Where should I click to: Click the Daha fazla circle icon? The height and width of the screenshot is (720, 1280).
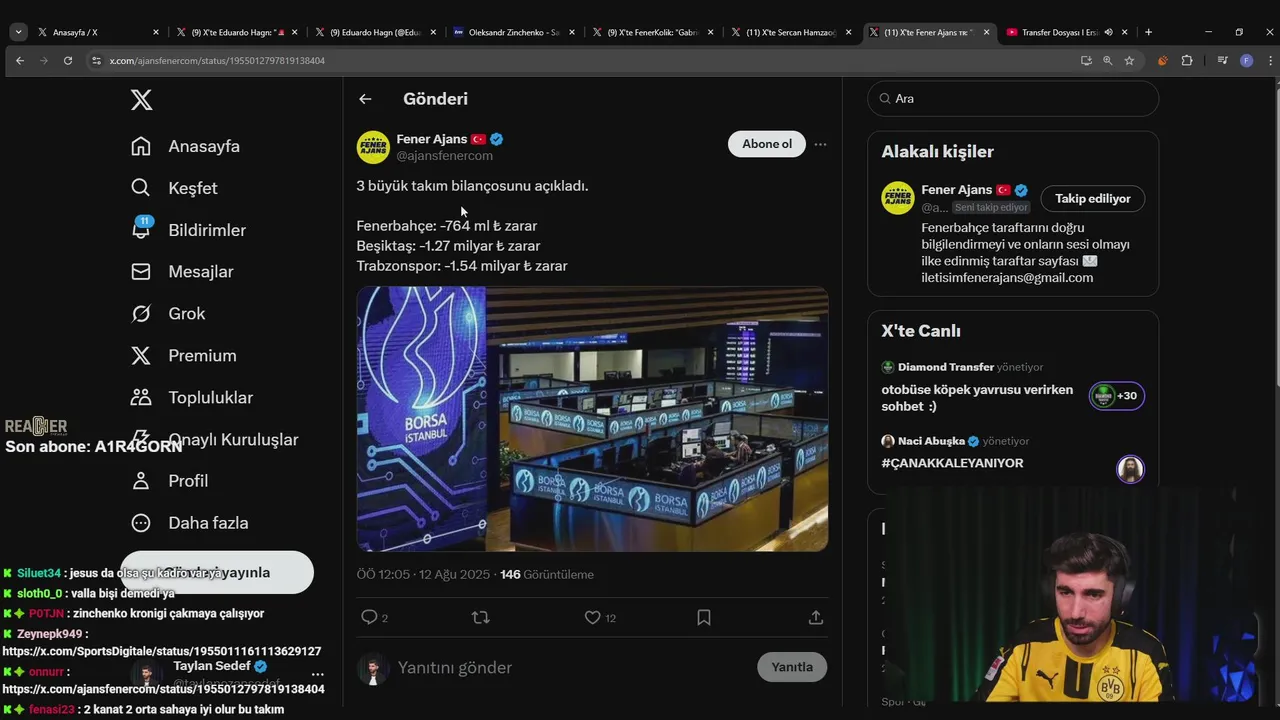pyautogui.click(x=141, y=523)
